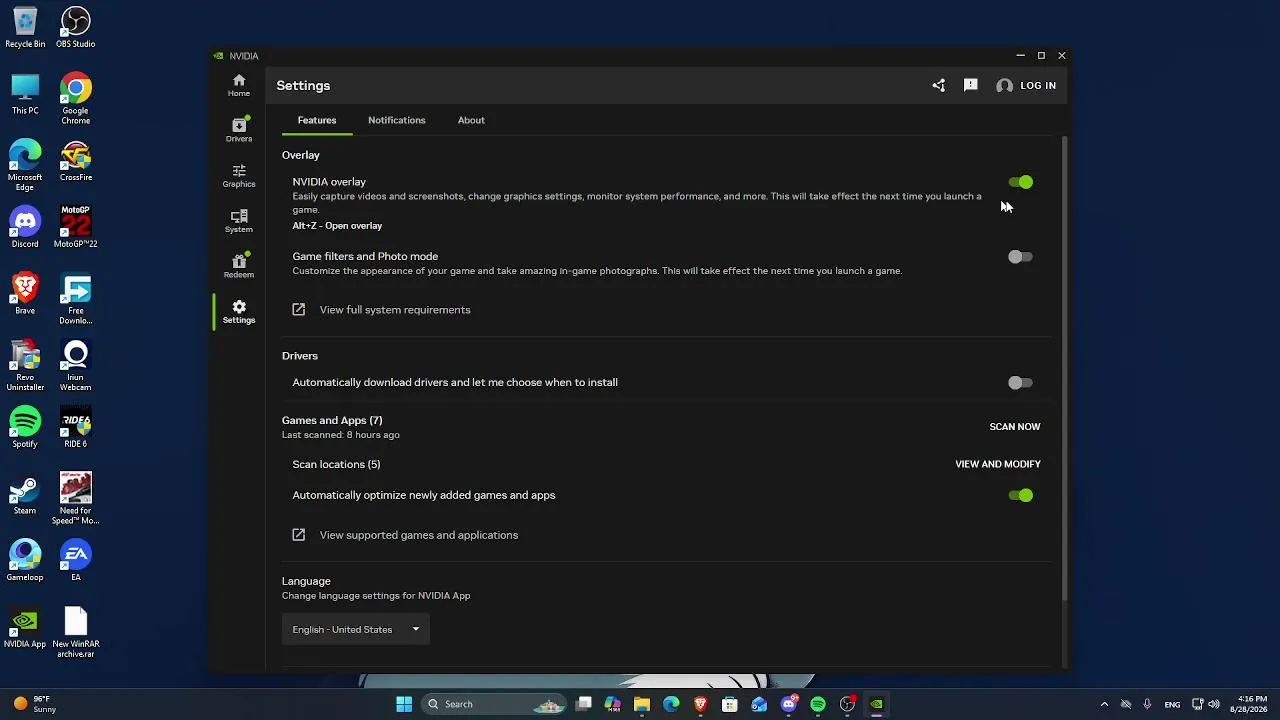Click the 'Games and Apps (7)' heading
The width and height of the screenshot is (1280, 720).
[x=332, y=421]
